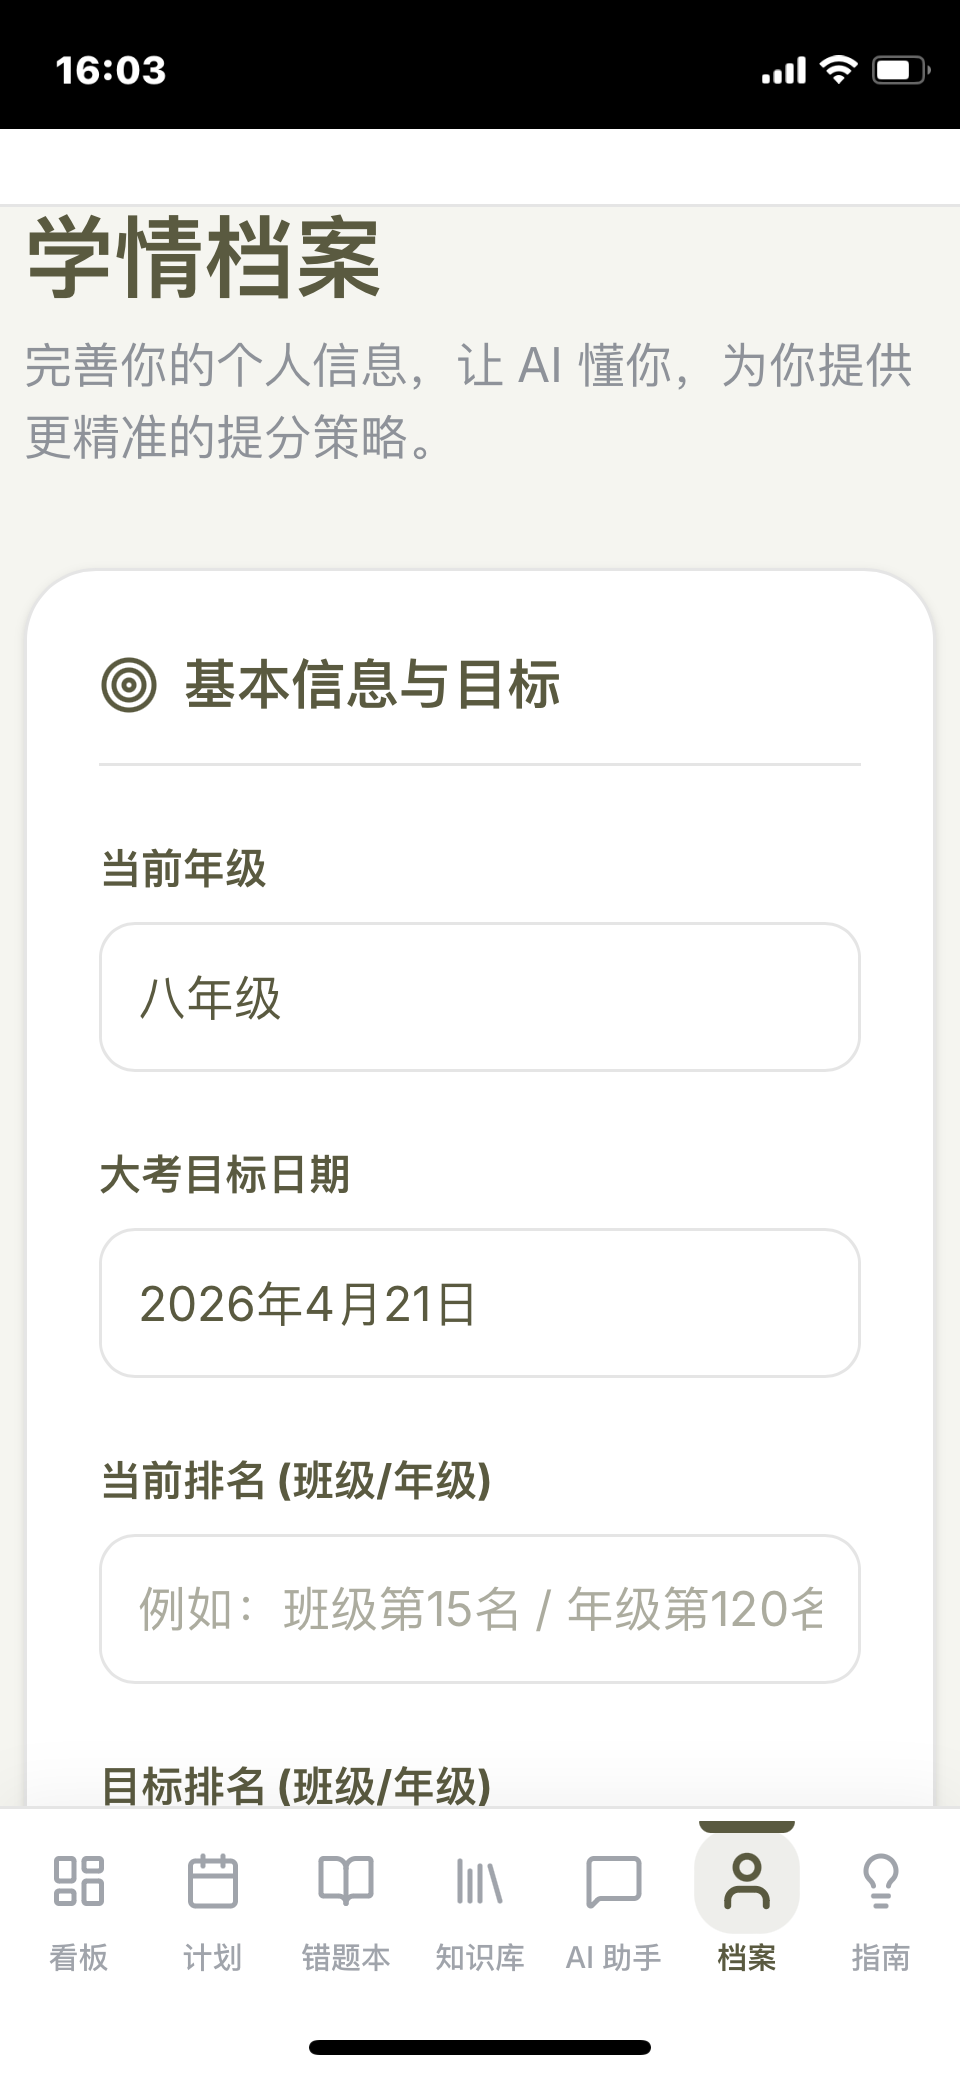Click the target icon beside 基本信息与目标
The image size is (960, 2079).
coord(129,685)
